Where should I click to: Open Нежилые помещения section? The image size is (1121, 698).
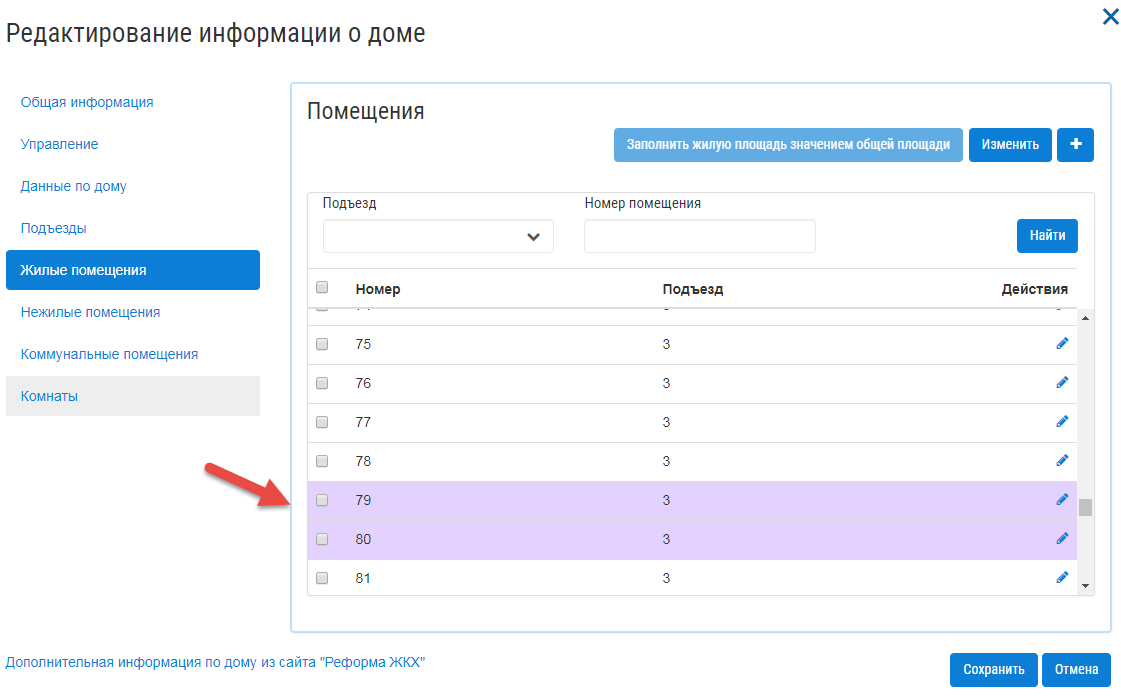[x=90, y=312]
